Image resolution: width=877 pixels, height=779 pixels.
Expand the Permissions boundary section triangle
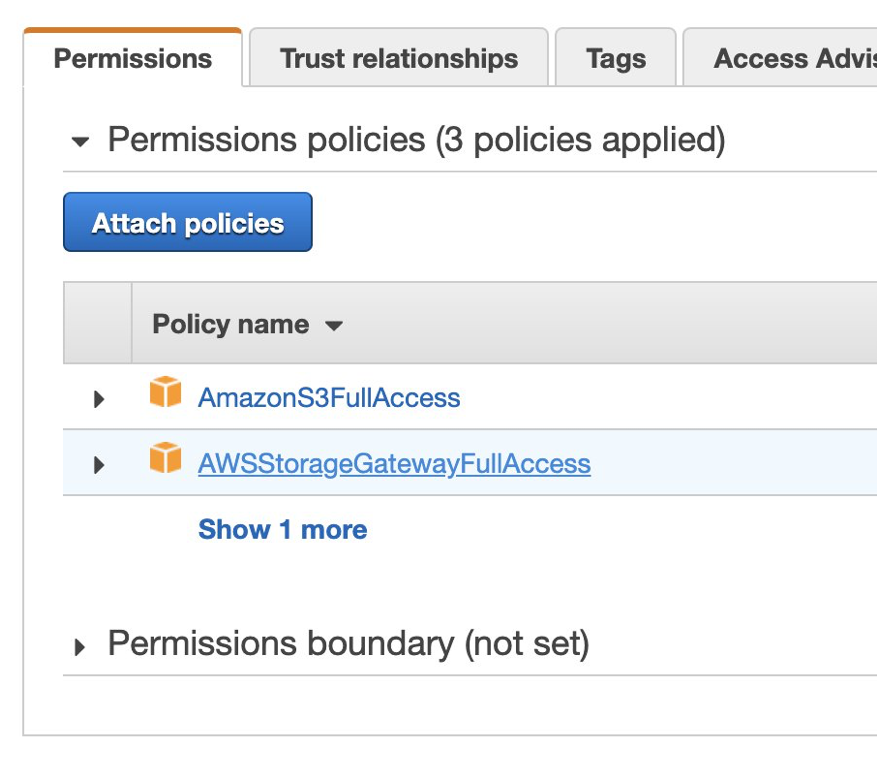click(x=80, y=647)
